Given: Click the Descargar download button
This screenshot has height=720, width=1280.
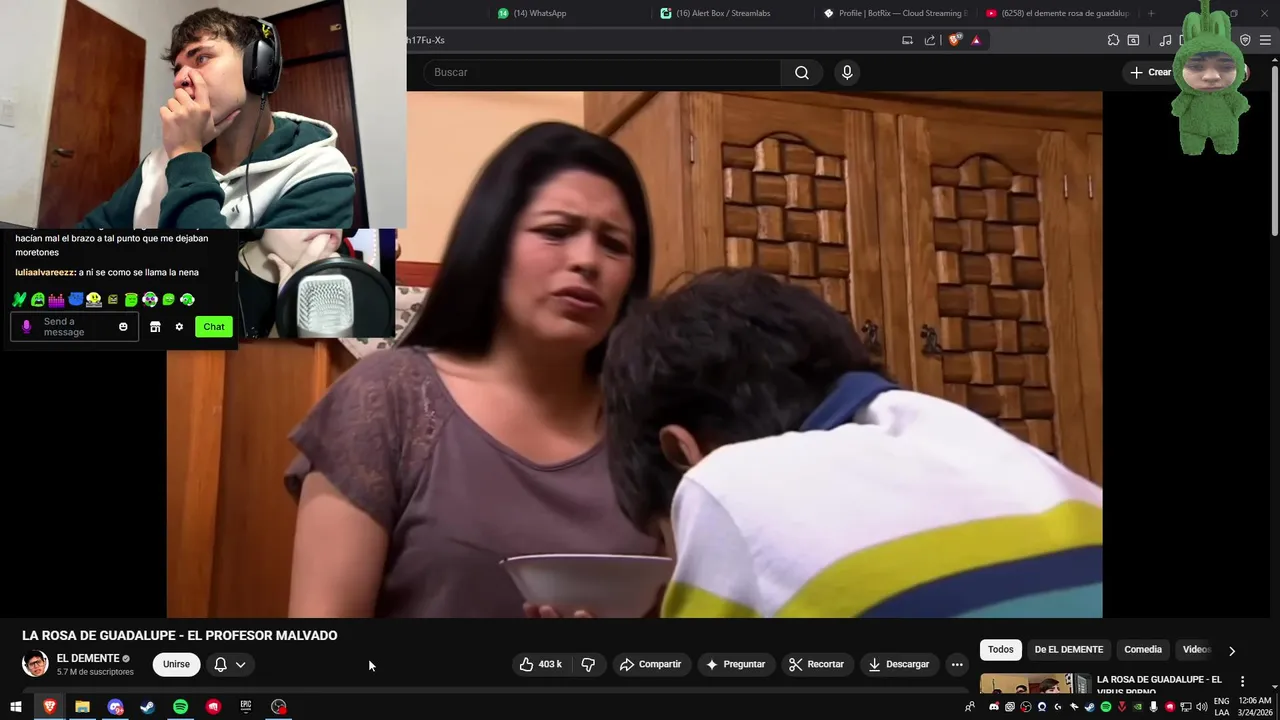Looking at the screenshot, I should point(899,664).
